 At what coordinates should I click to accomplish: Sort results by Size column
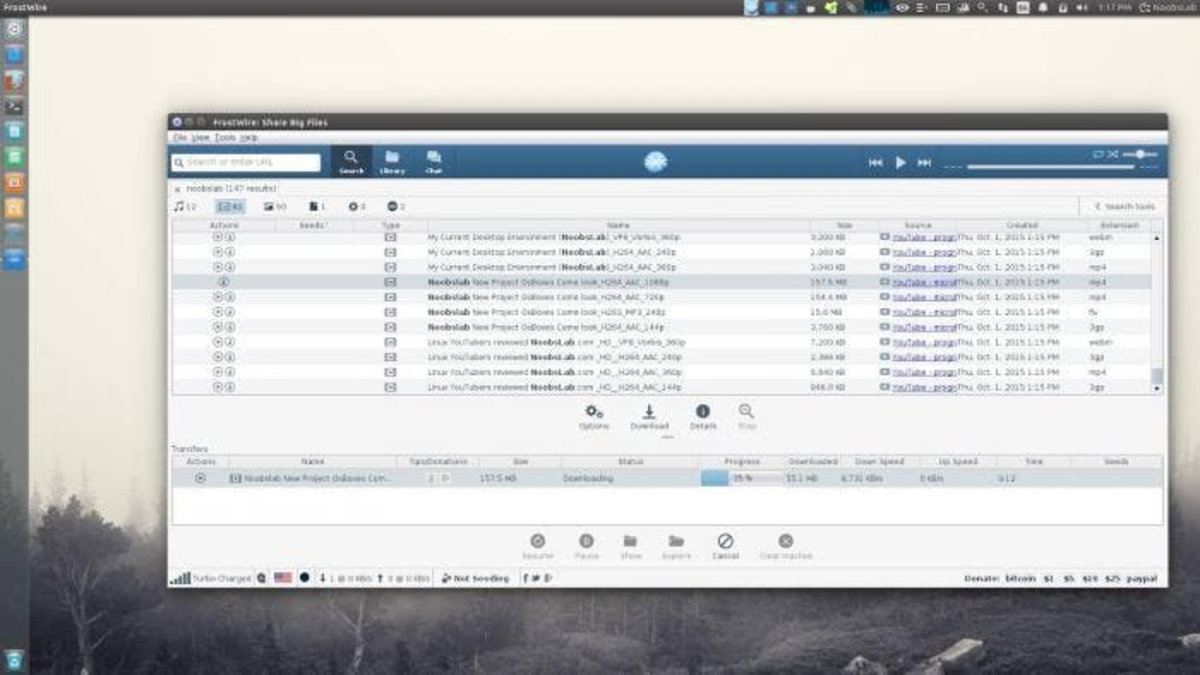coord(845,225)
